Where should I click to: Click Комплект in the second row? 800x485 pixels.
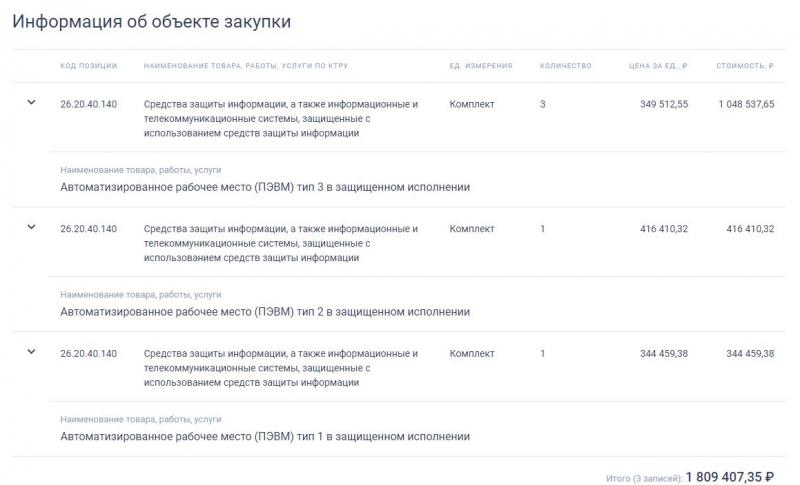click(472, 229)
